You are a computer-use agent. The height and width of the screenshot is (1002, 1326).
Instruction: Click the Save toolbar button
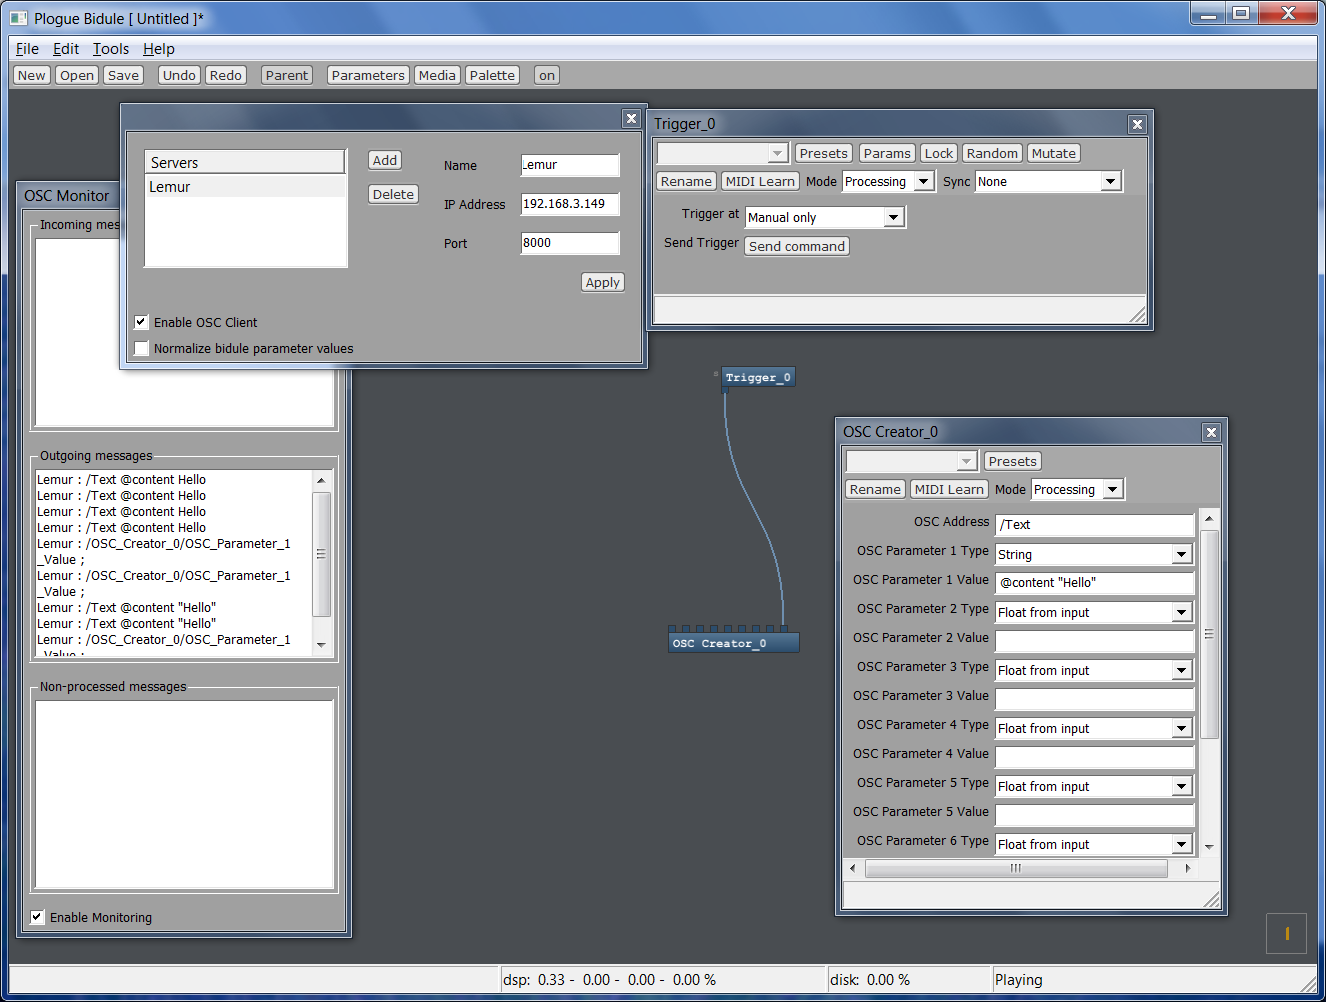123,75
